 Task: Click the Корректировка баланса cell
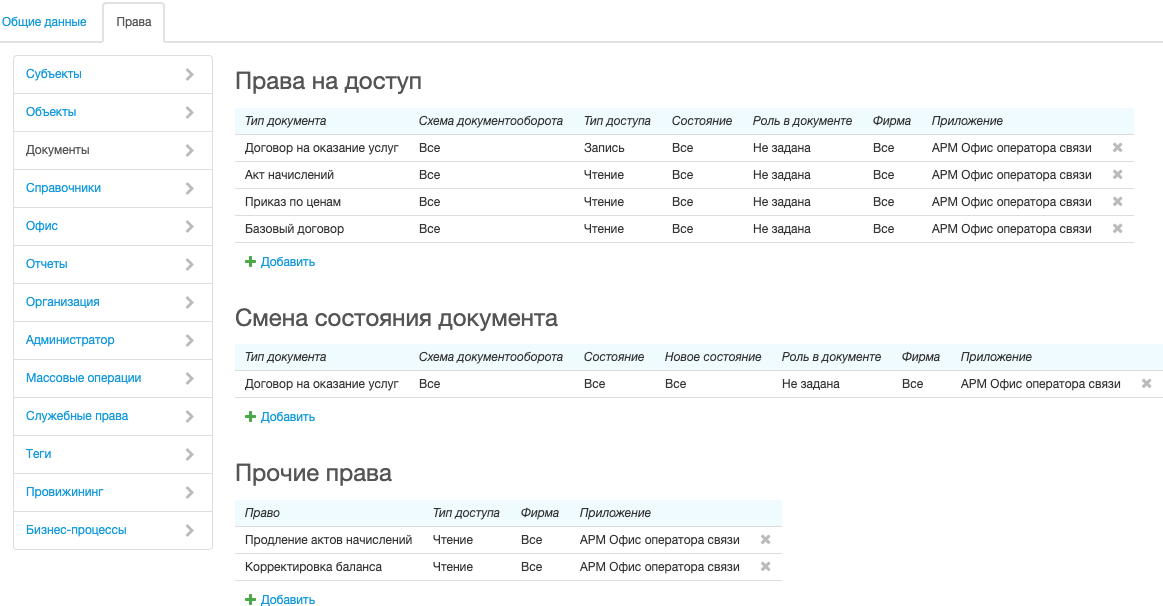pos(313,567)
